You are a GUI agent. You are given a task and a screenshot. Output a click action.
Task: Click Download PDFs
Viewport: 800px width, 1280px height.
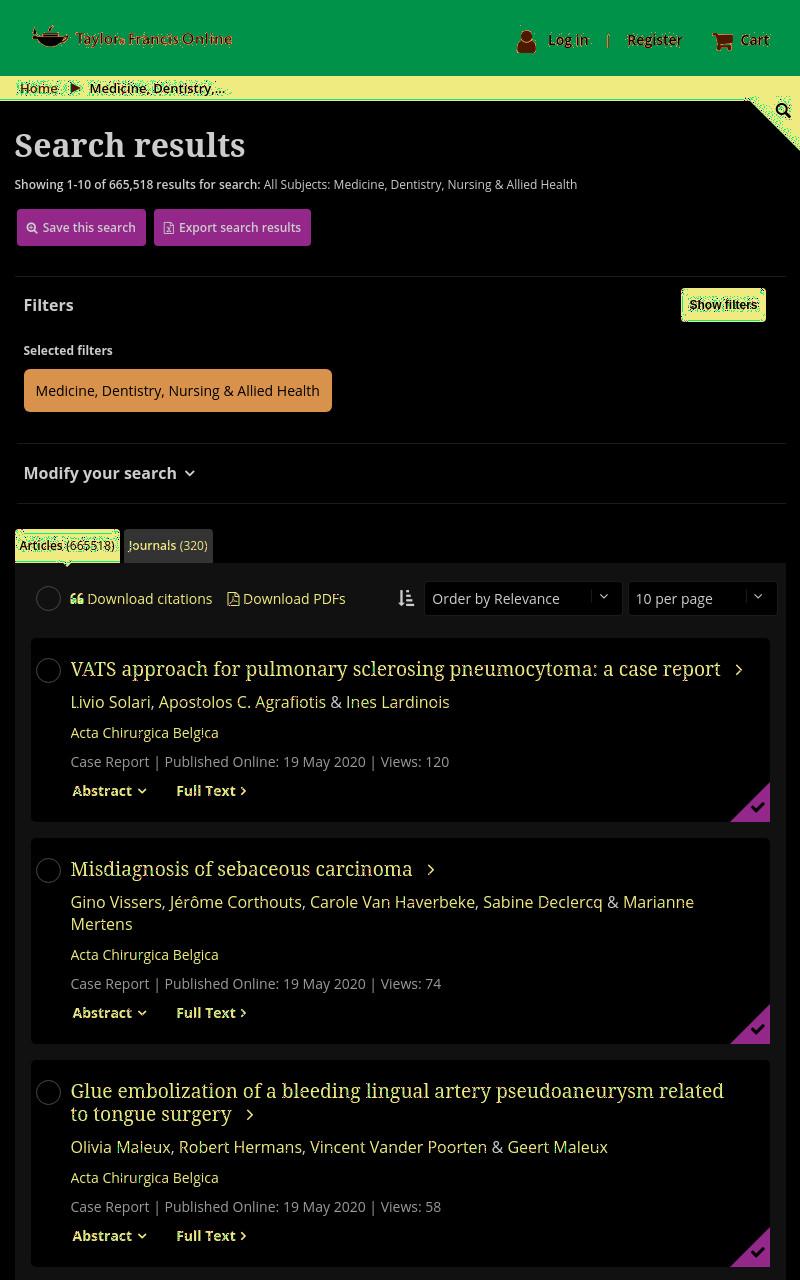(286, 599)
